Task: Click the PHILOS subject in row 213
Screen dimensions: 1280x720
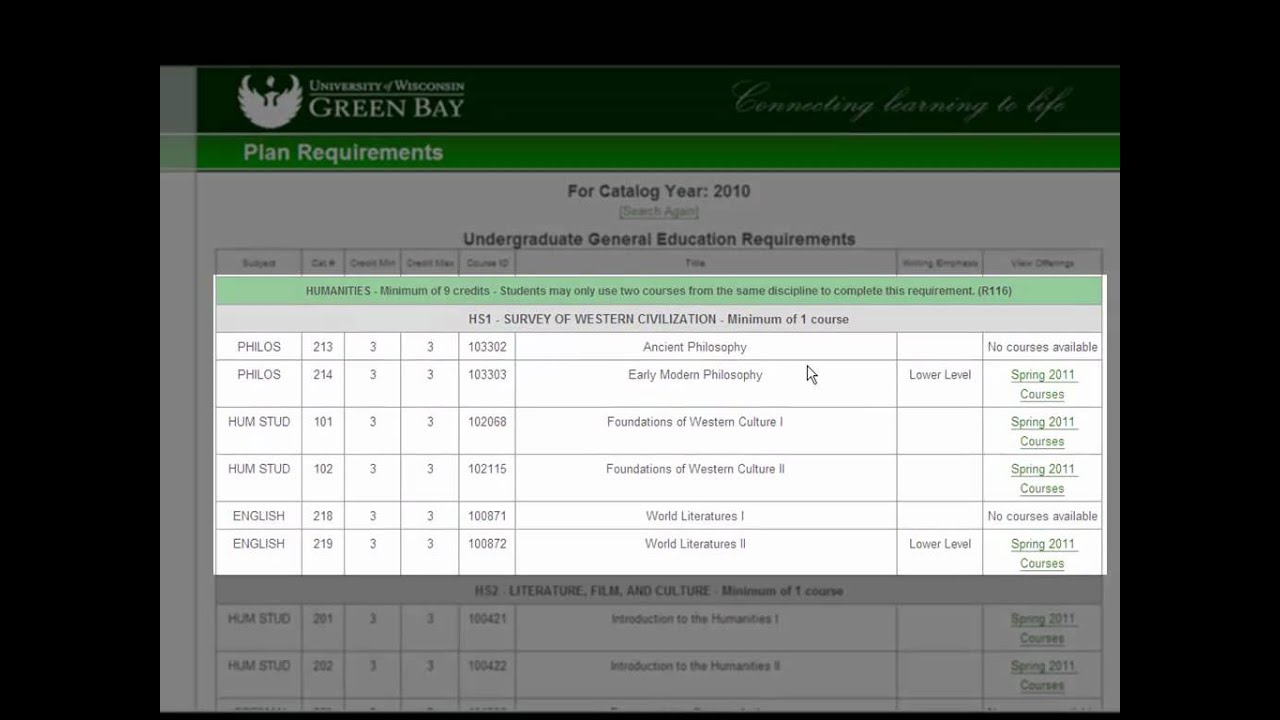Action: (259, 347)
